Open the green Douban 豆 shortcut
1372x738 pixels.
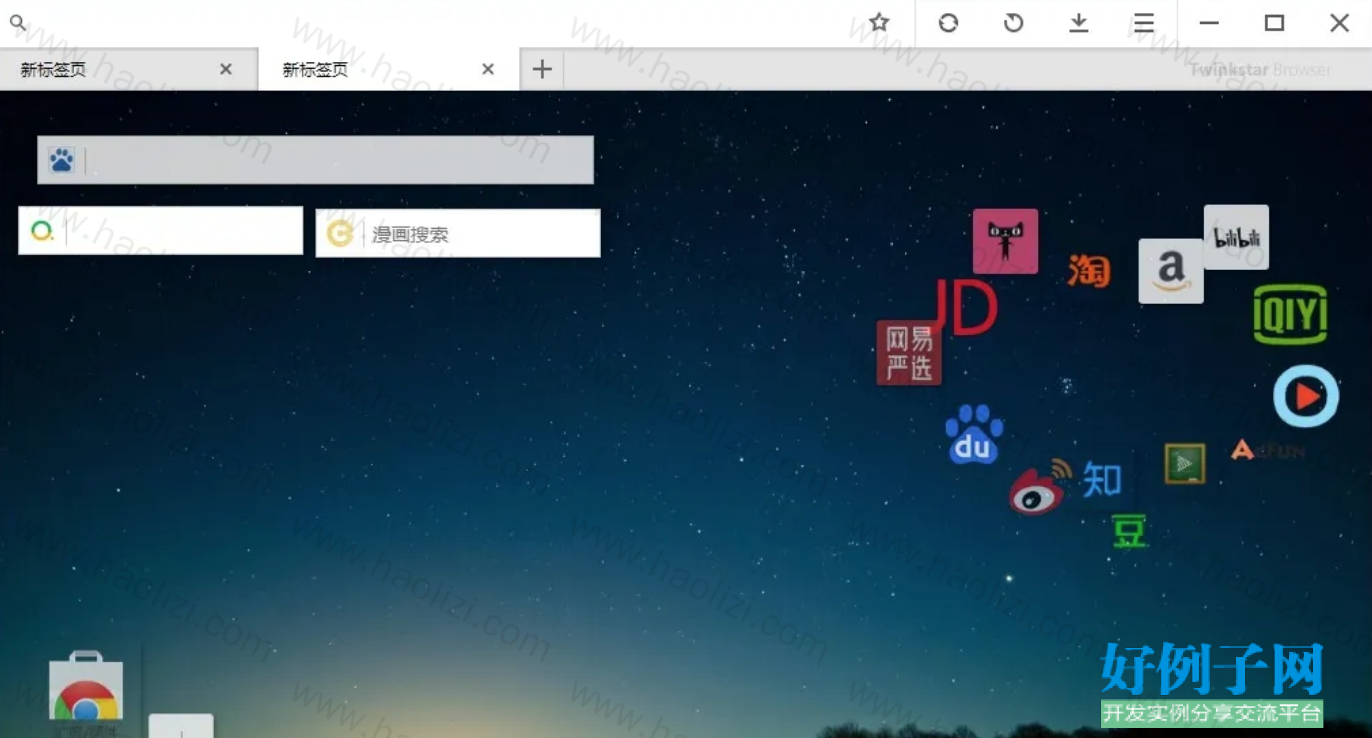tap(1129, 532)
